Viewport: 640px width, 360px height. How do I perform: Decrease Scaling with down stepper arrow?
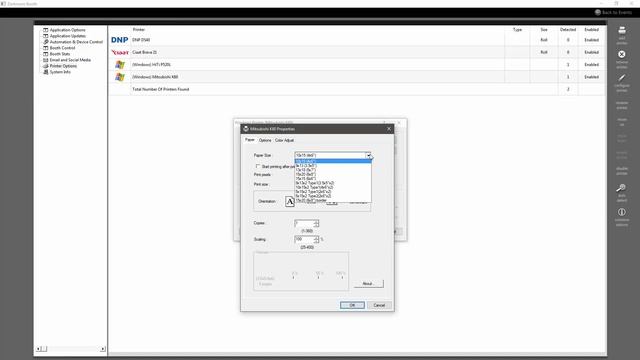(x=316, y=242)
